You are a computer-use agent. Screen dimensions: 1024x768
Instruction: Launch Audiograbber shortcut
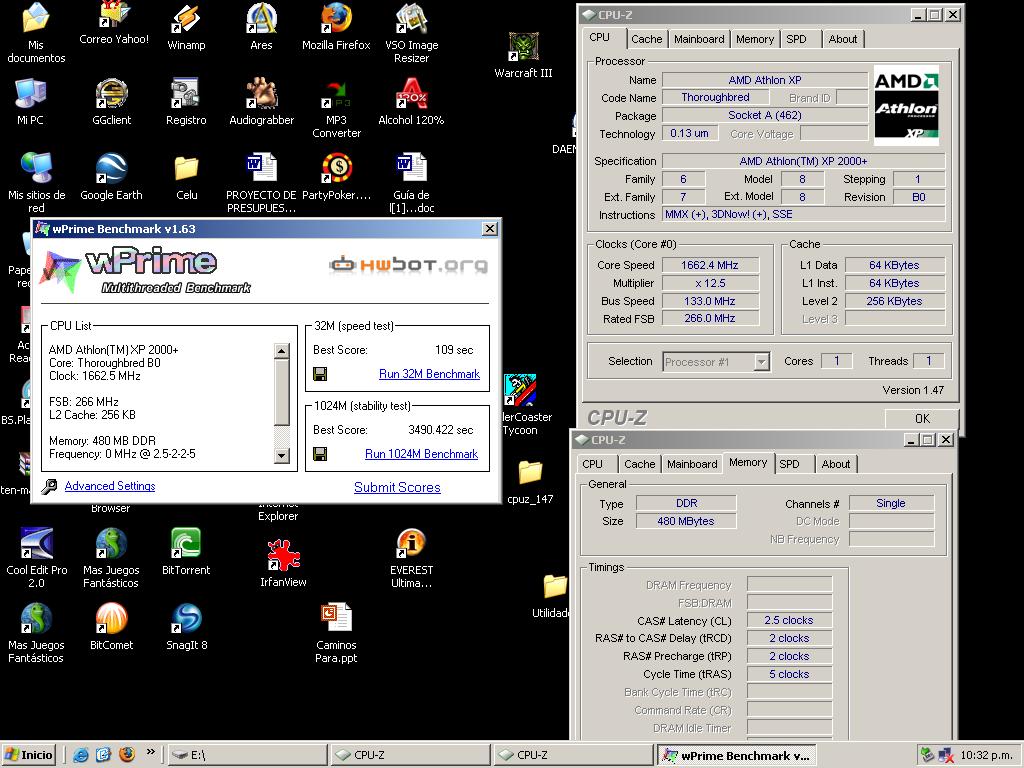pyautogui.click(x=261, y=101)
